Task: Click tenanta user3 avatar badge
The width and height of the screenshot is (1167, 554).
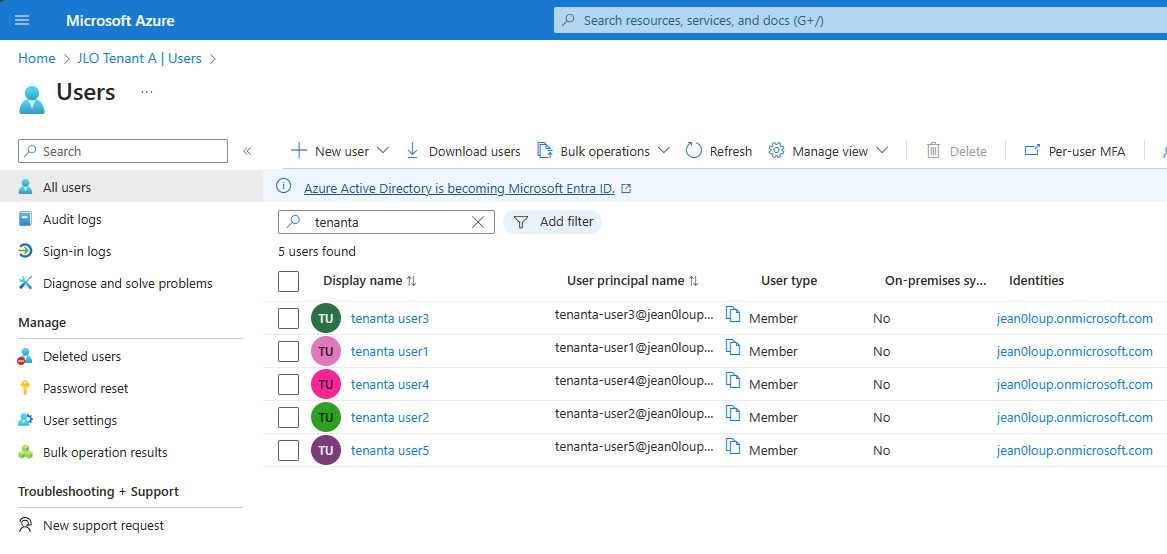Action: [x=326, y=318]
